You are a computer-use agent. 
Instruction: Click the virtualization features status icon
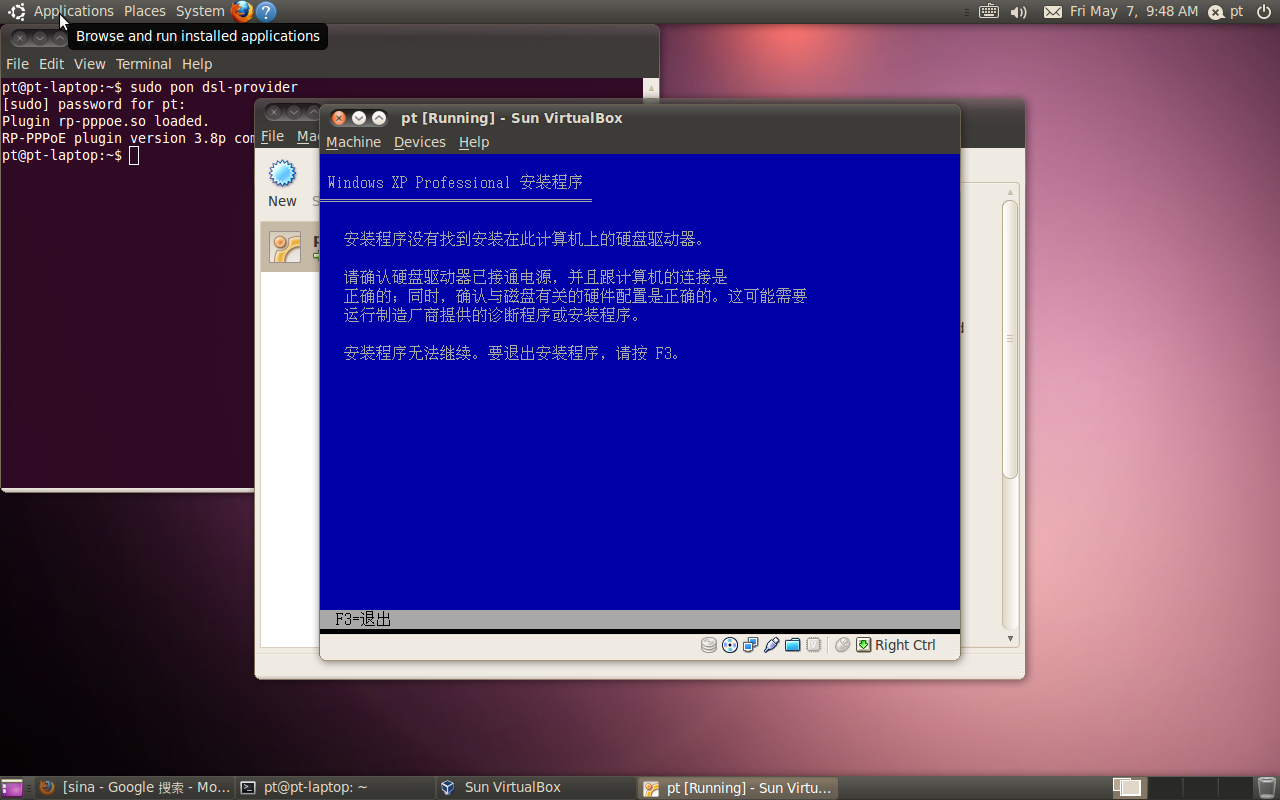pos(814,645)
